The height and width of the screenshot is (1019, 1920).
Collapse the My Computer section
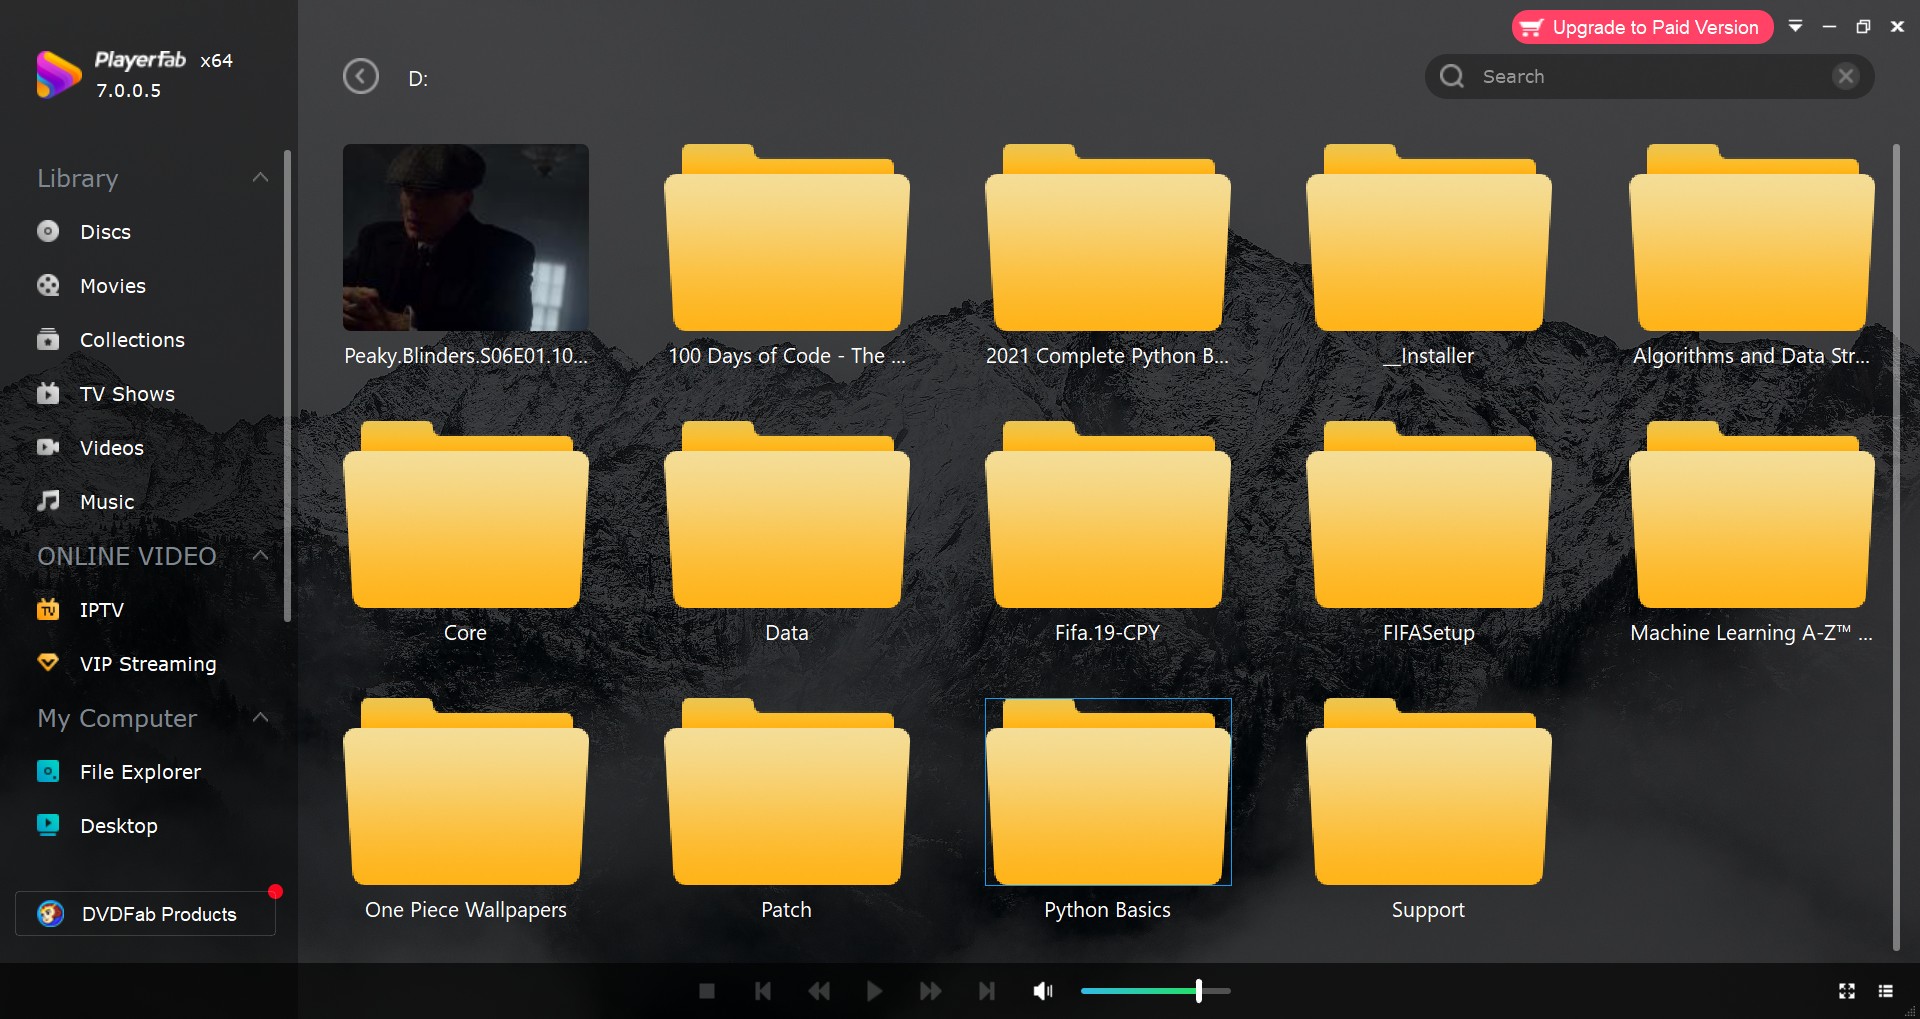260,718
